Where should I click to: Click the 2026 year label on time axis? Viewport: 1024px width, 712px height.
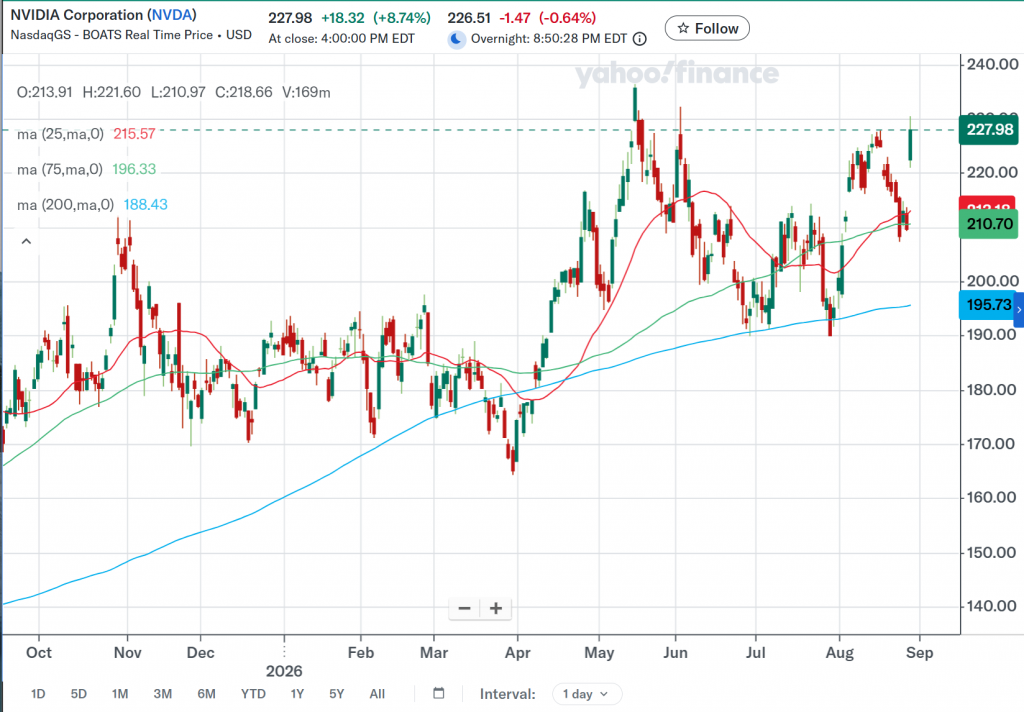point(284,671)
